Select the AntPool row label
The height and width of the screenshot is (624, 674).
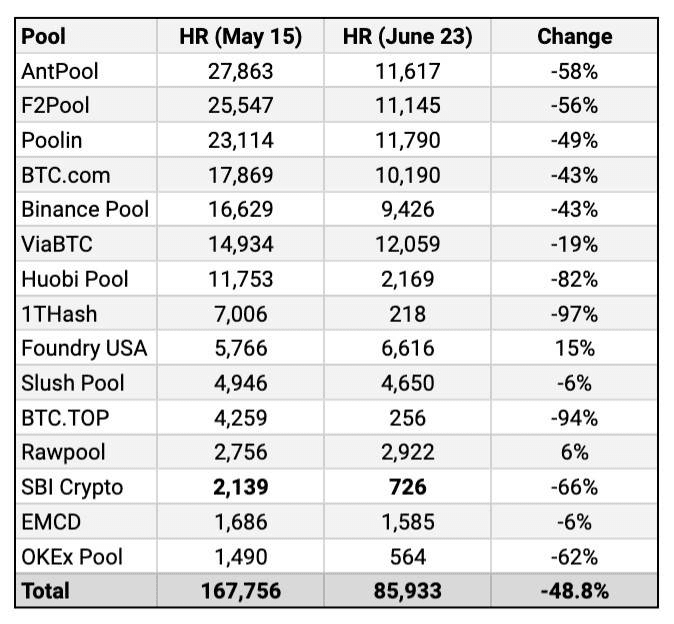[x=60, y=71]
